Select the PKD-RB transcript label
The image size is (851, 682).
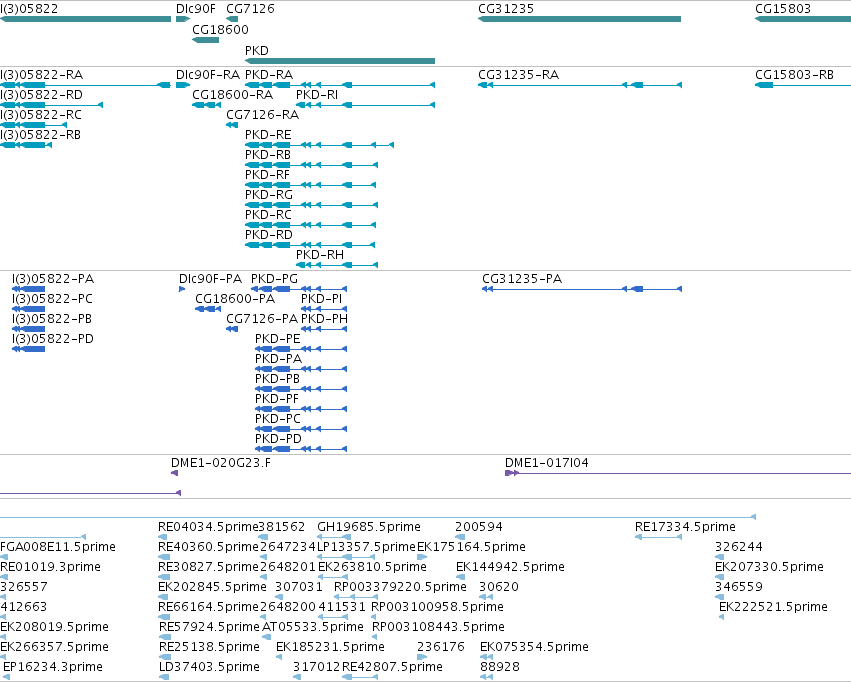(268, 155)
